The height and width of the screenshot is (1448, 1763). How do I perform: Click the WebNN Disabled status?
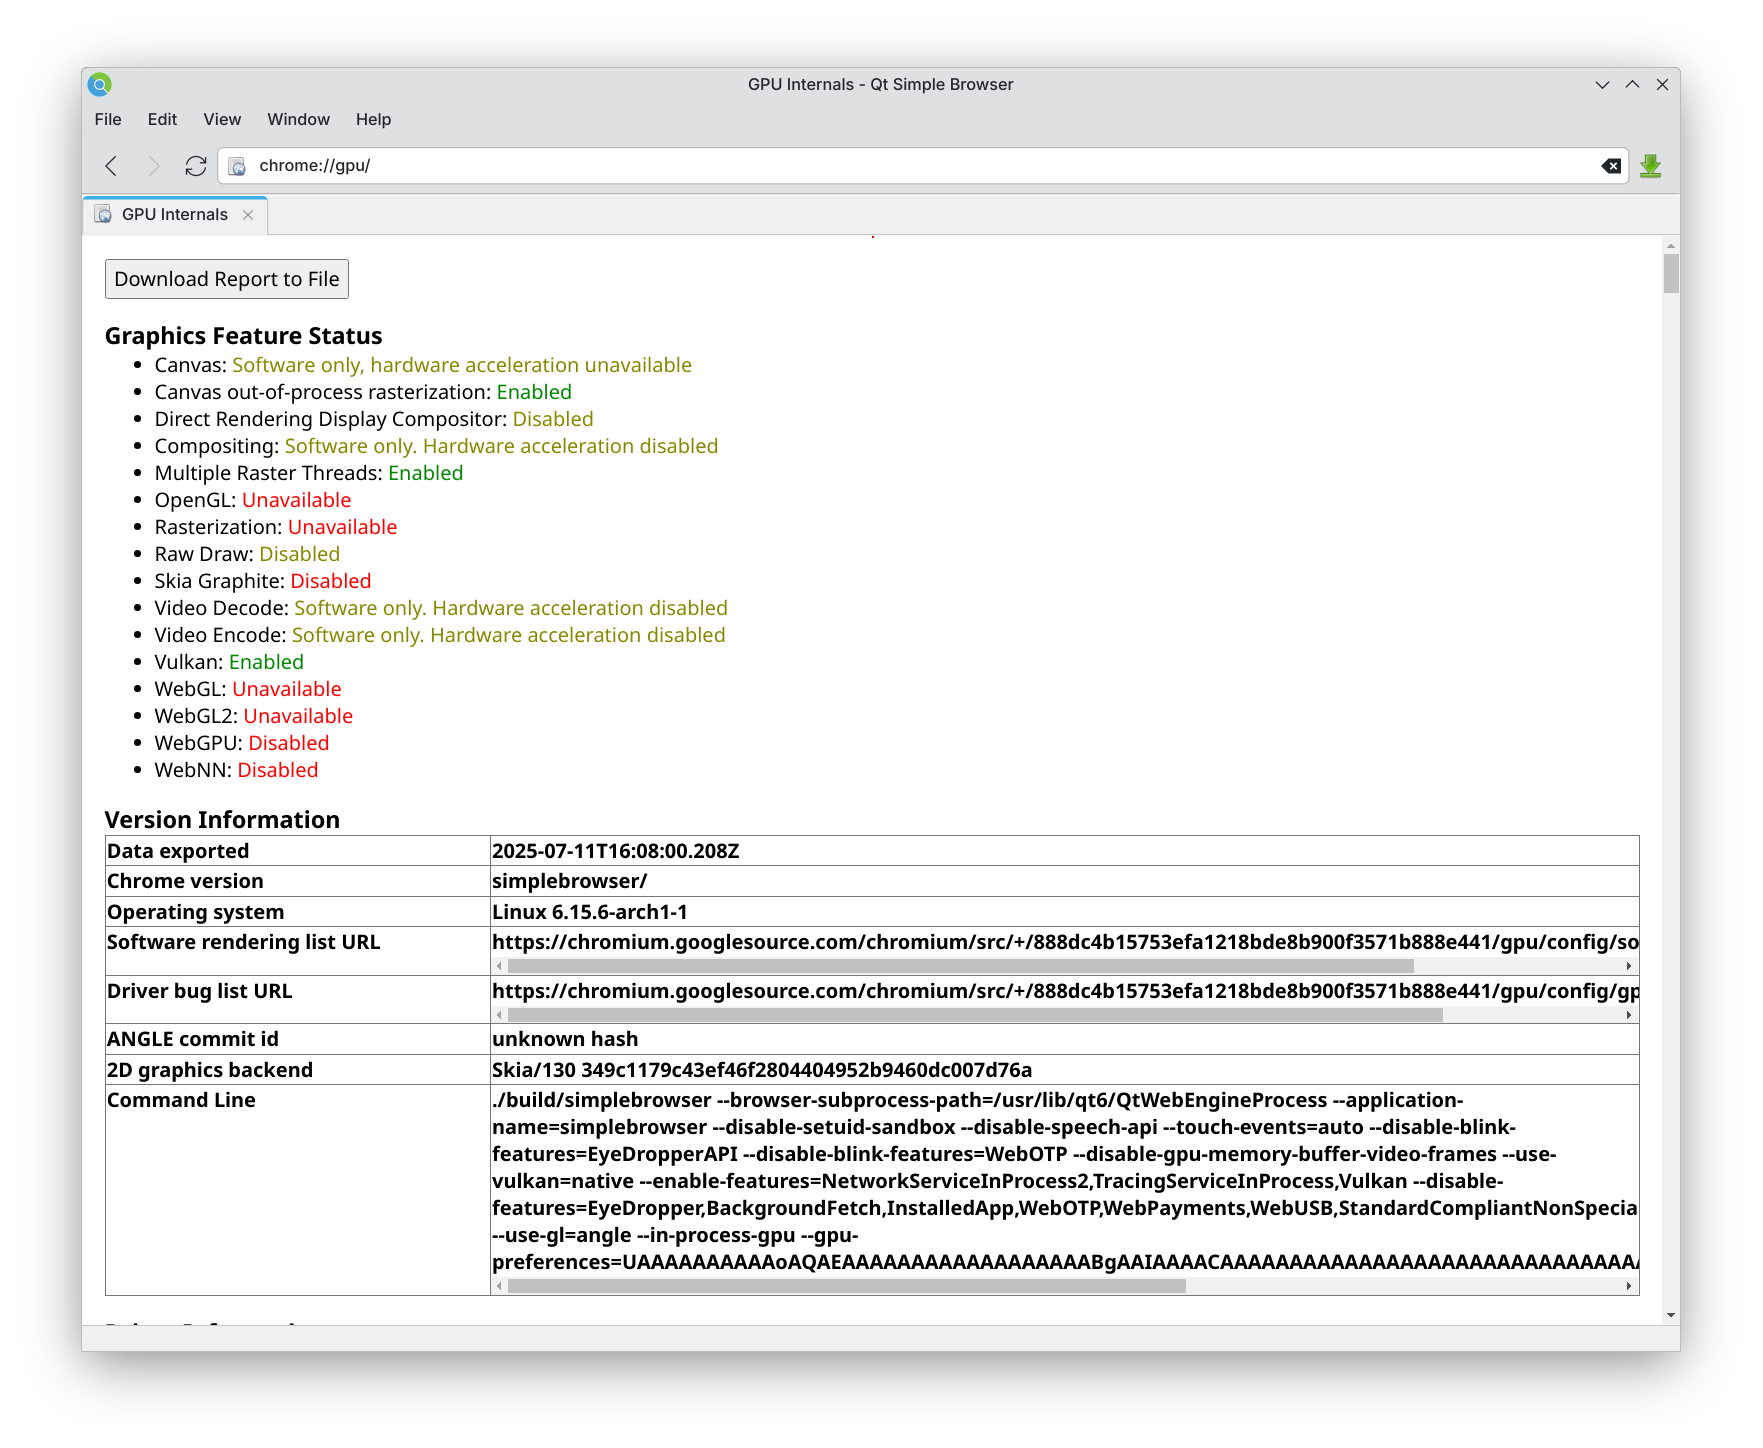pos(278,770)
